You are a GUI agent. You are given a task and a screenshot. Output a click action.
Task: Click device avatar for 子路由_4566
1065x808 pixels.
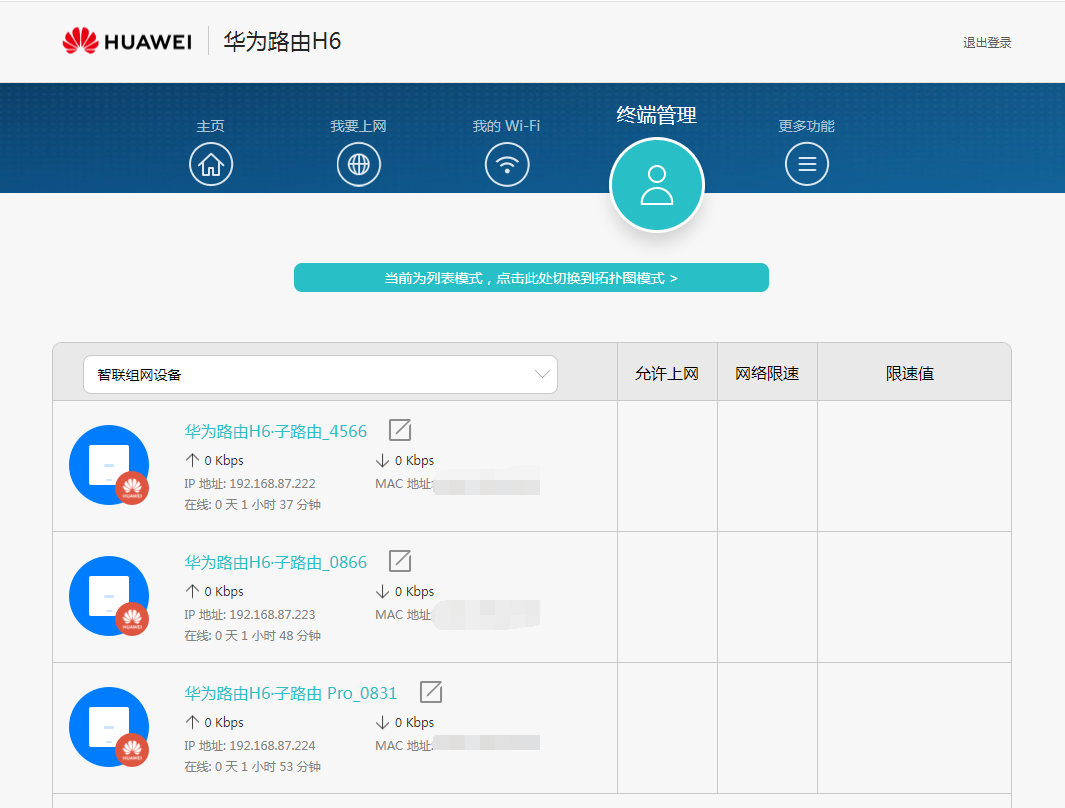[x=109, y=465]
